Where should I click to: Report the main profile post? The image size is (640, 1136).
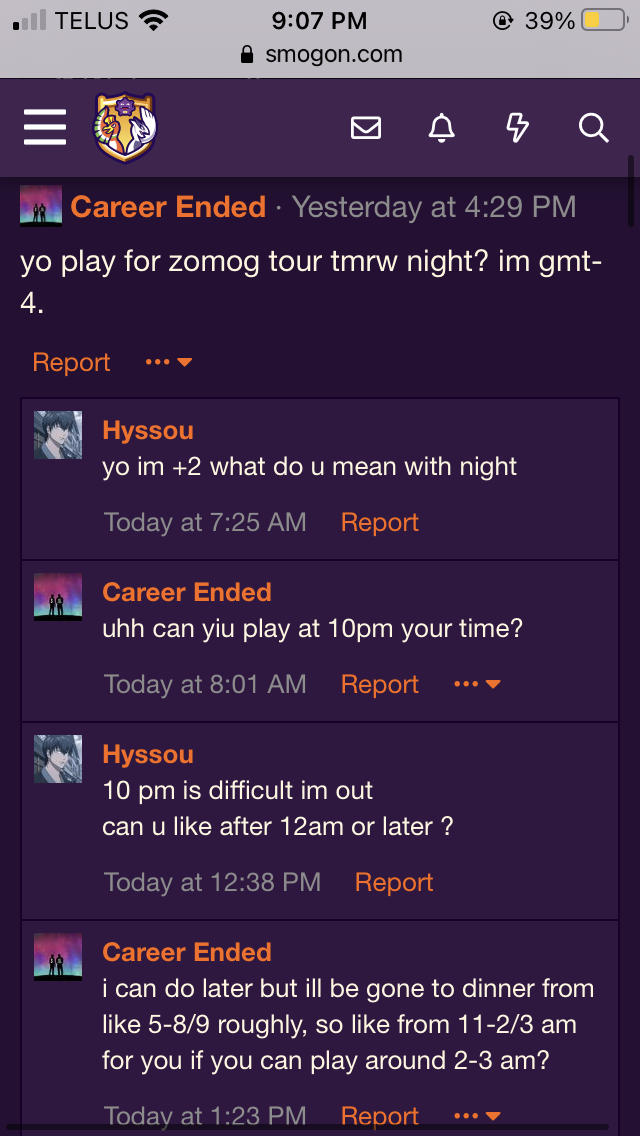pos(71,362)
